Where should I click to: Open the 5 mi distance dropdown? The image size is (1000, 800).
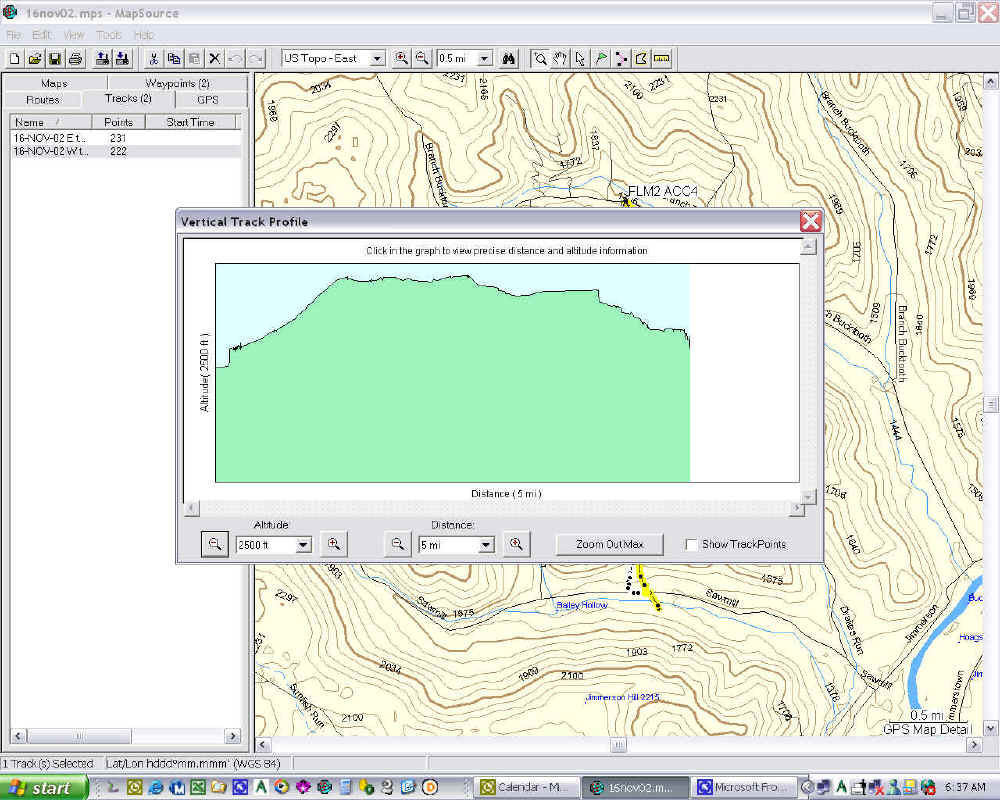(486, 545)
